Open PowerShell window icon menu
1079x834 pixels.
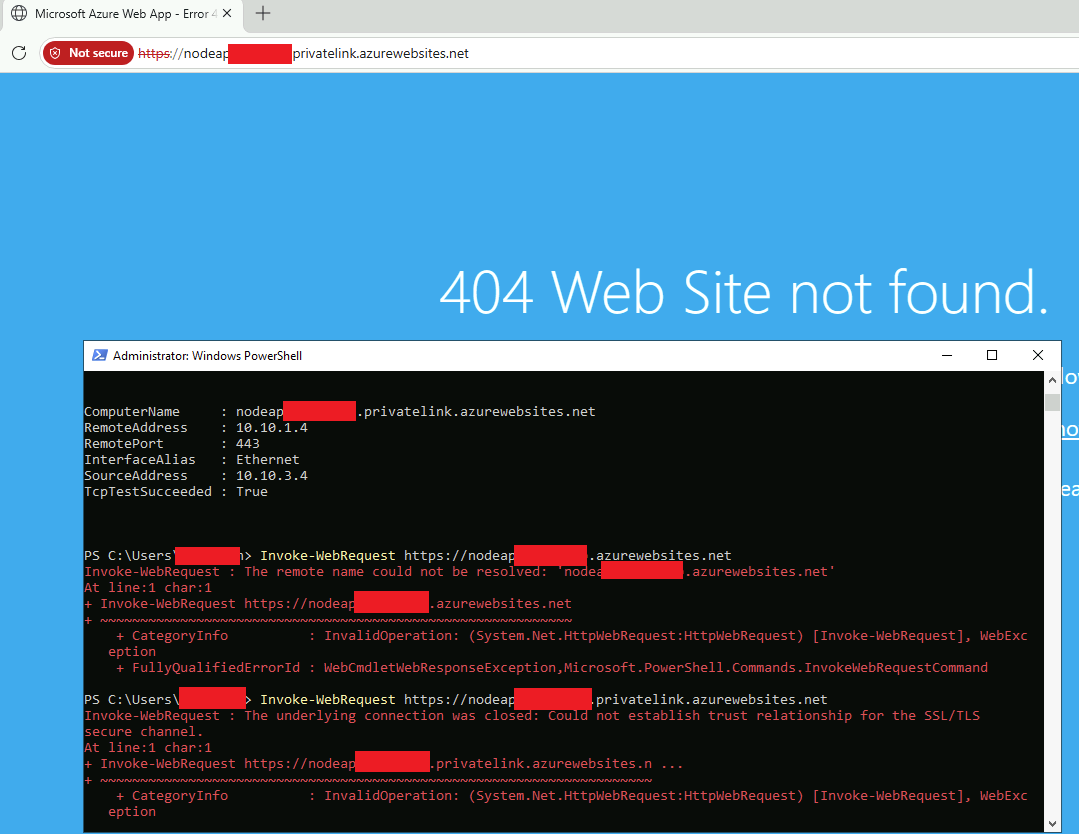point(100,355)
